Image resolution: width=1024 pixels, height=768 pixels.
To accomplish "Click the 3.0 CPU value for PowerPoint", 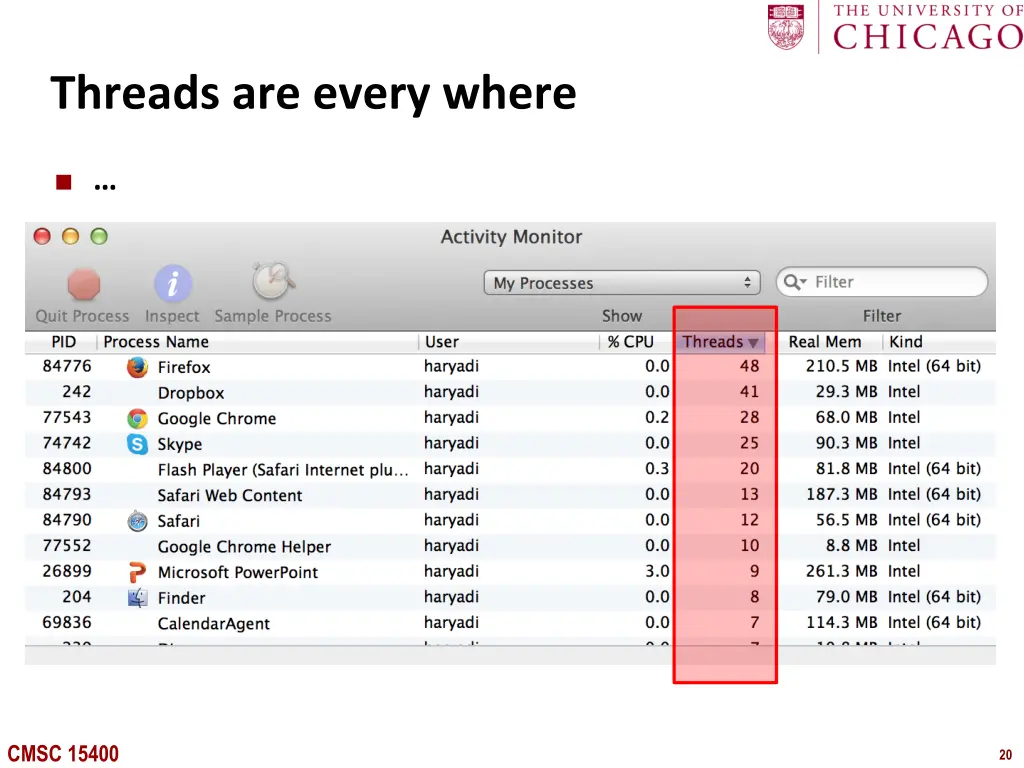I will pyautogui.click(x=657, y=571).
